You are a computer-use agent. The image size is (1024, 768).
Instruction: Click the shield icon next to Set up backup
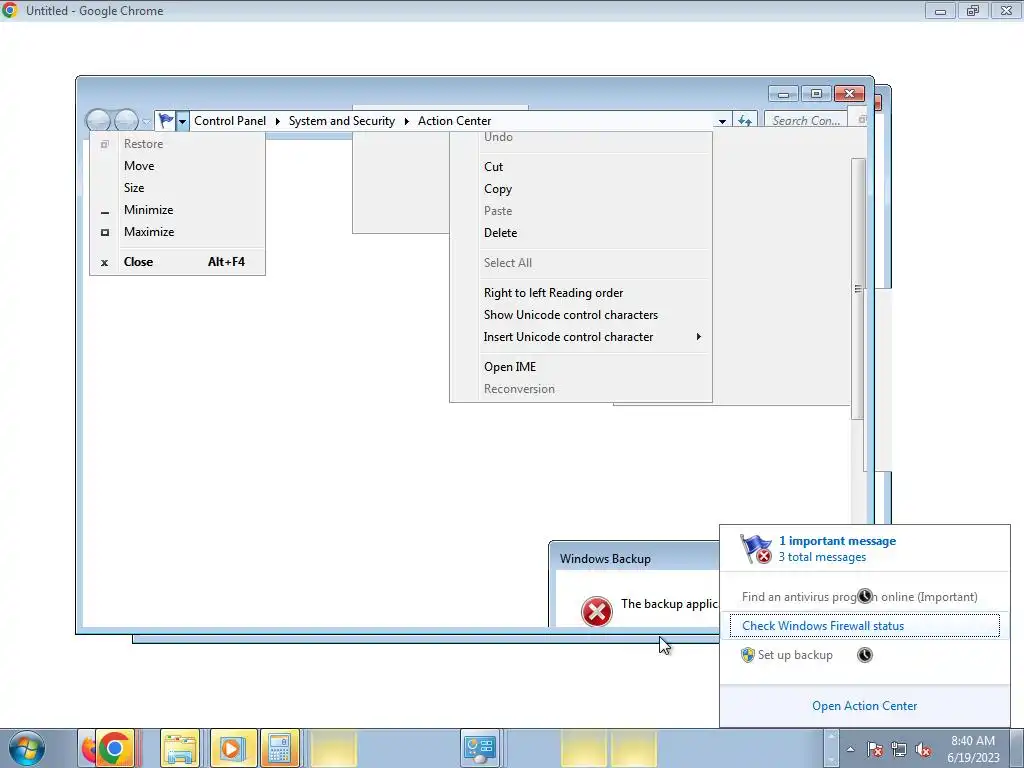[x=748, y=655]
